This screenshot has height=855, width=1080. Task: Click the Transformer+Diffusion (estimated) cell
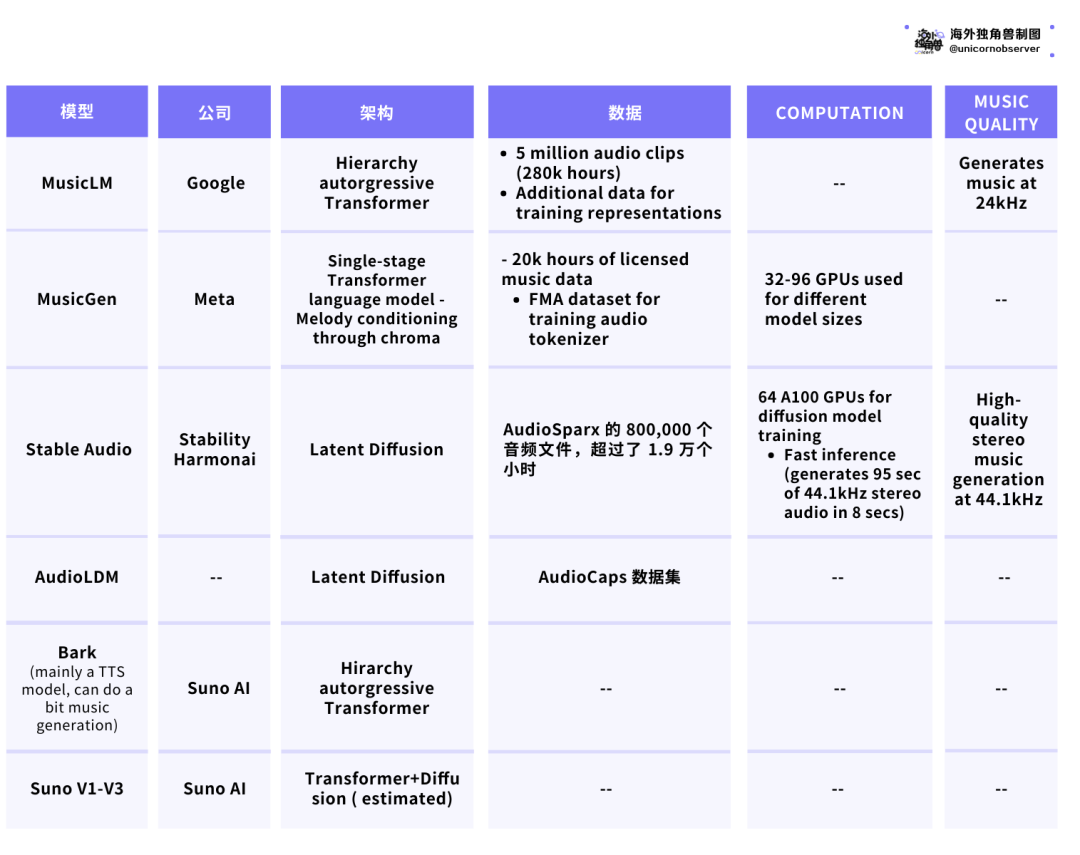(x=377, y=790)
